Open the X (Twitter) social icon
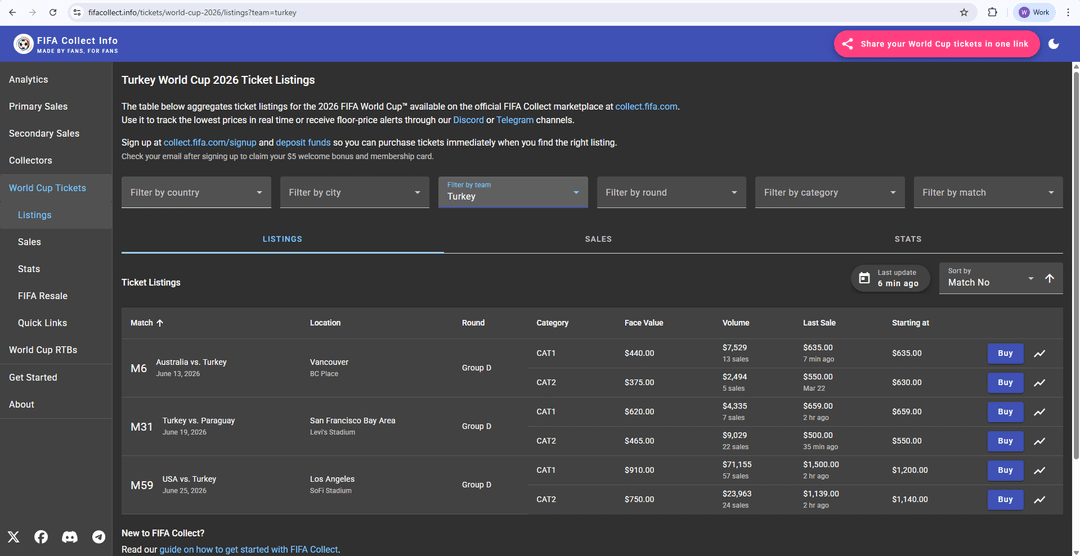This screenshot has height=556, width=1080. click(x=14, y=537)
